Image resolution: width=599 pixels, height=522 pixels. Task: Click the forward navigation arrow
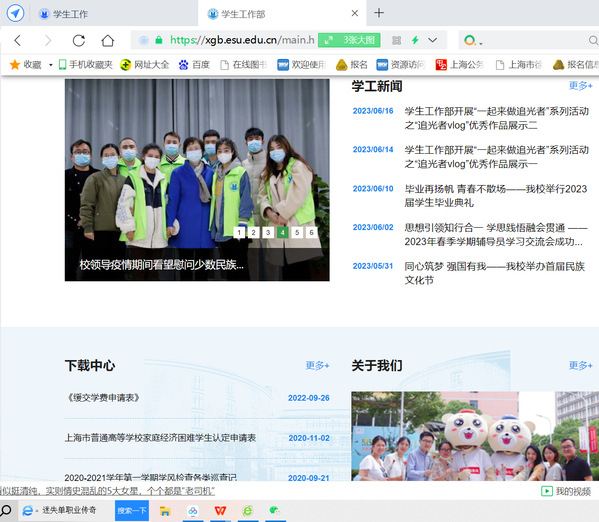click(x=48, y=40)
